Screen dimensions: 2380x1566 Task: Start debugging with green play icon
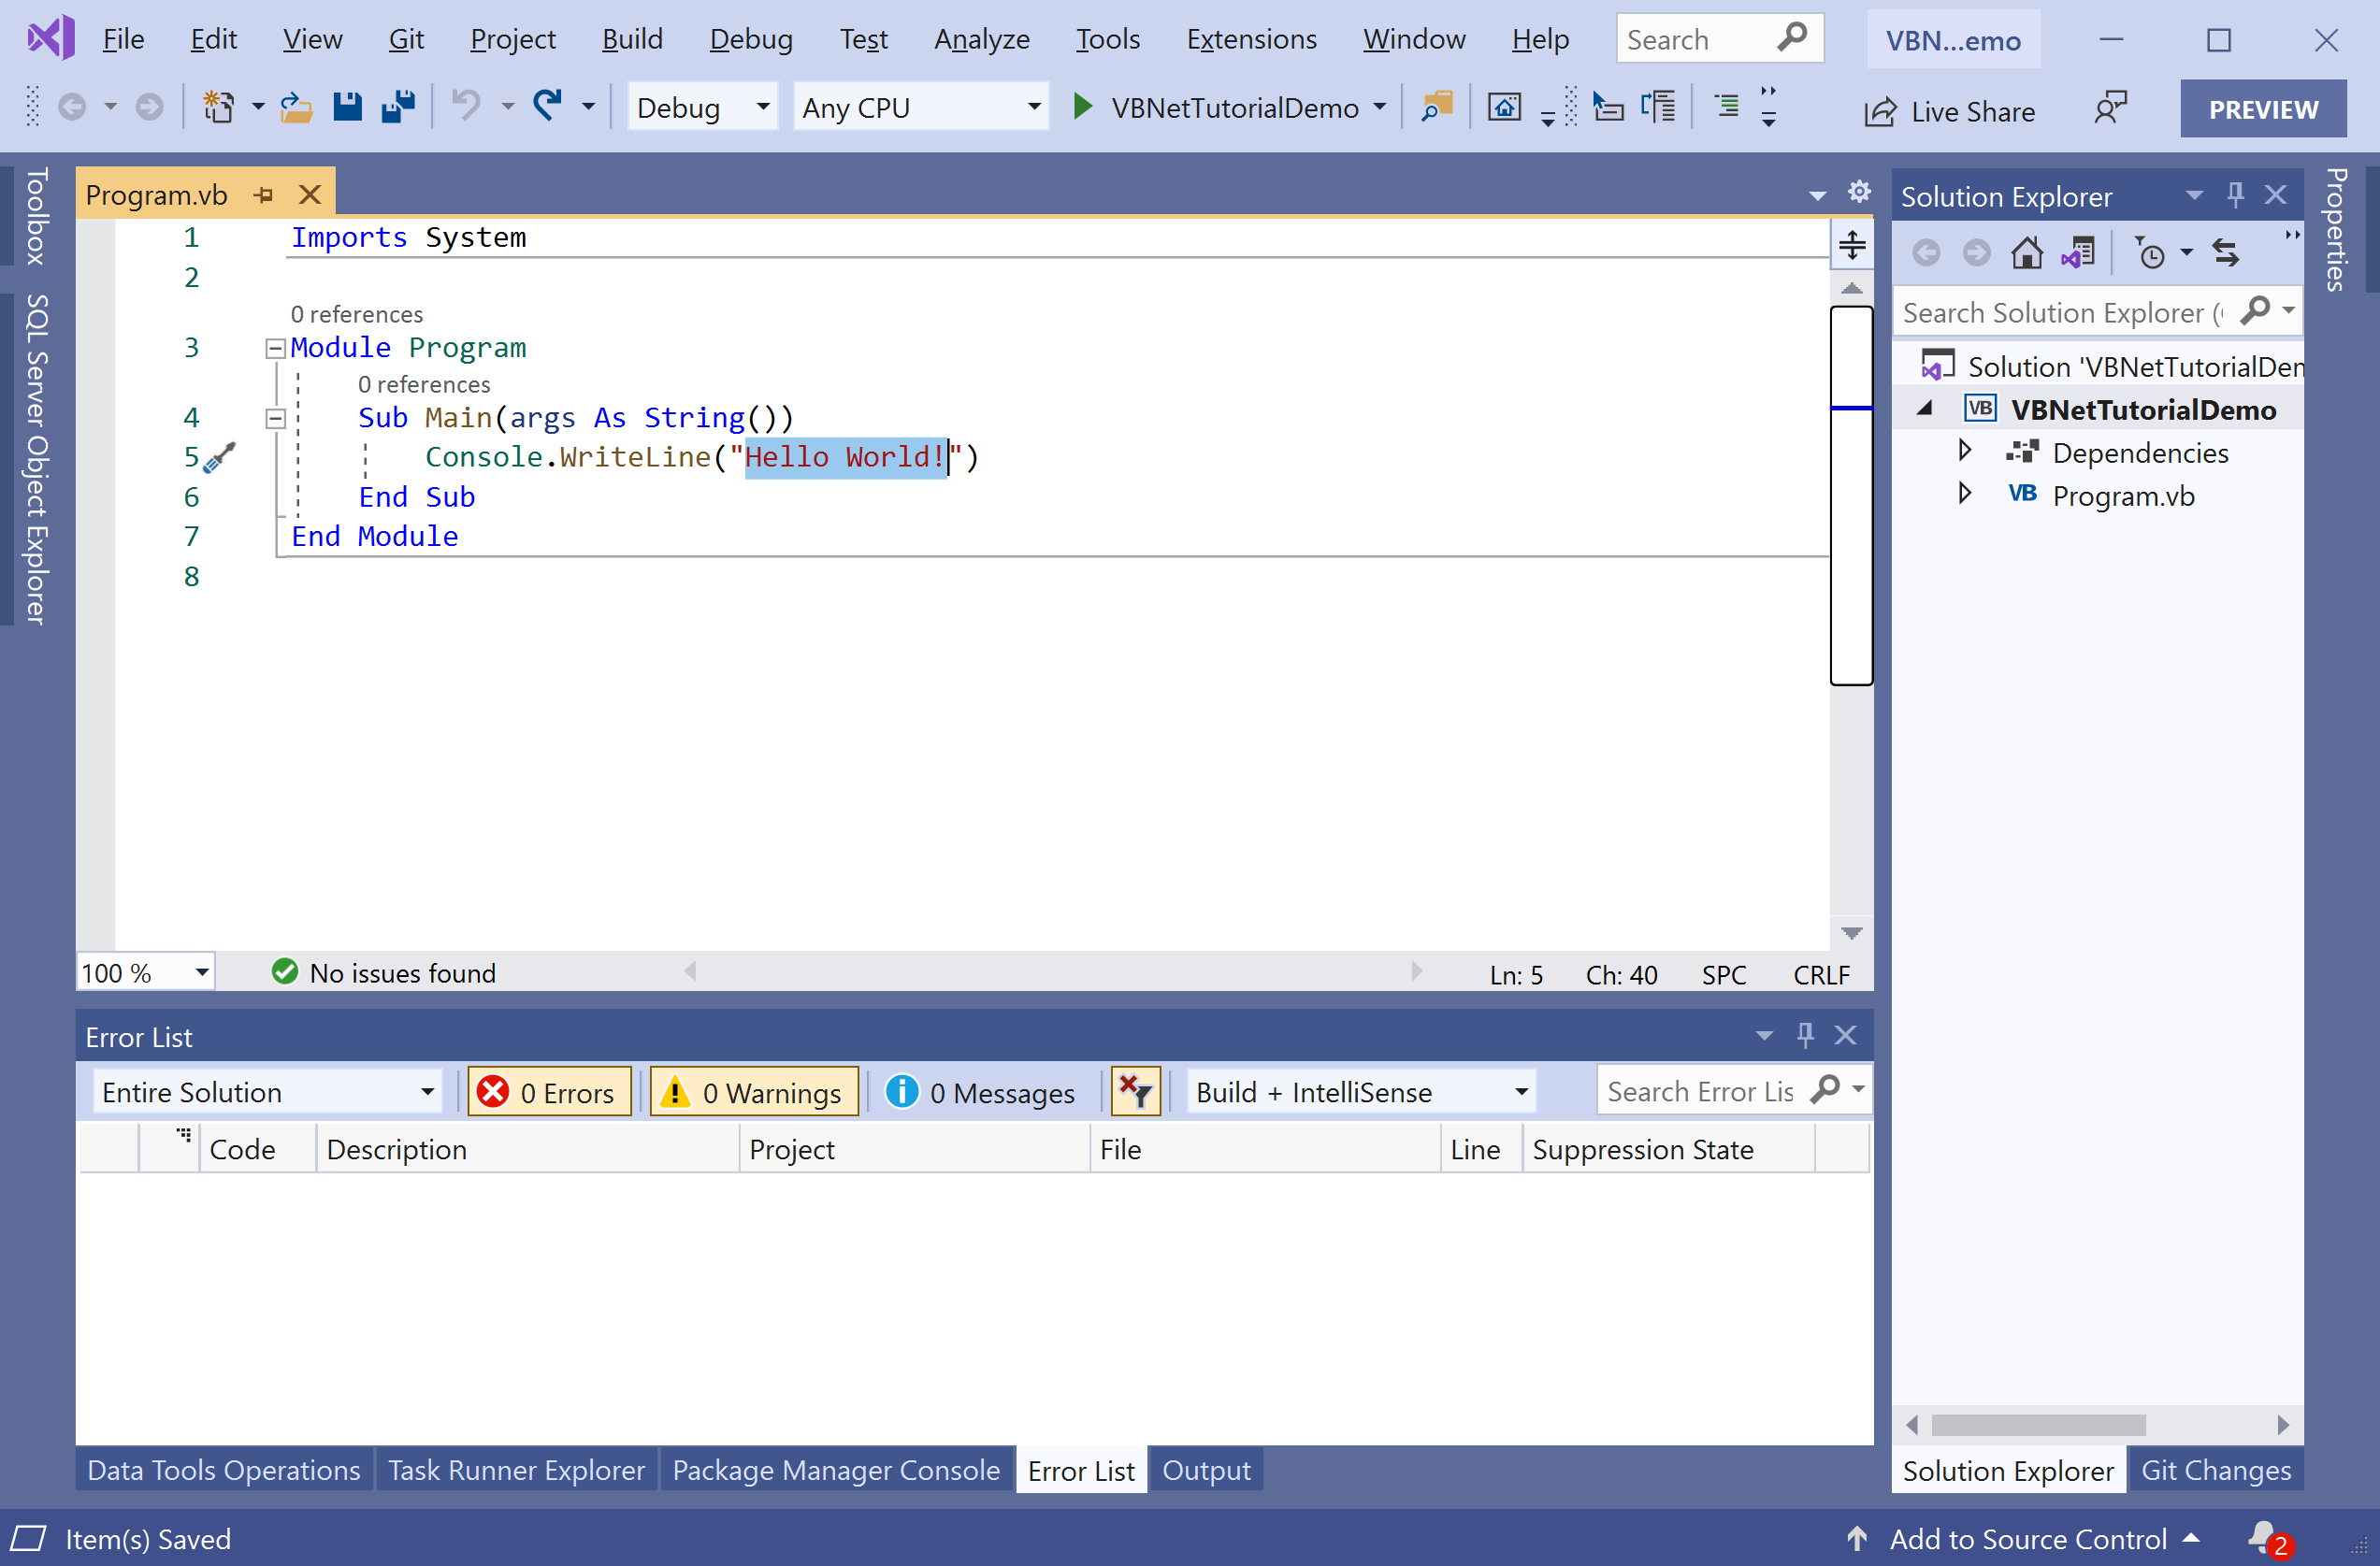[1082, 106]
